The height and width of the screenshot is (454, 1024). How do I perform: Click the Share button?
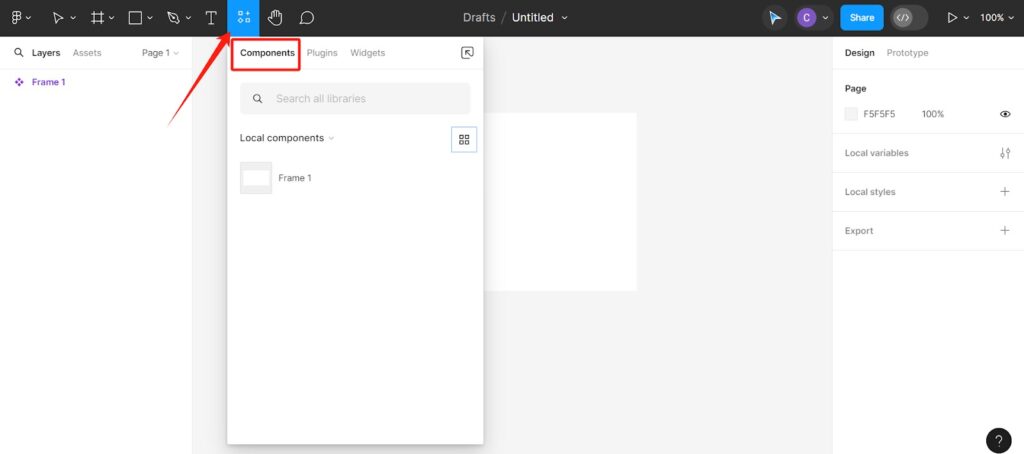pos(862,18)
